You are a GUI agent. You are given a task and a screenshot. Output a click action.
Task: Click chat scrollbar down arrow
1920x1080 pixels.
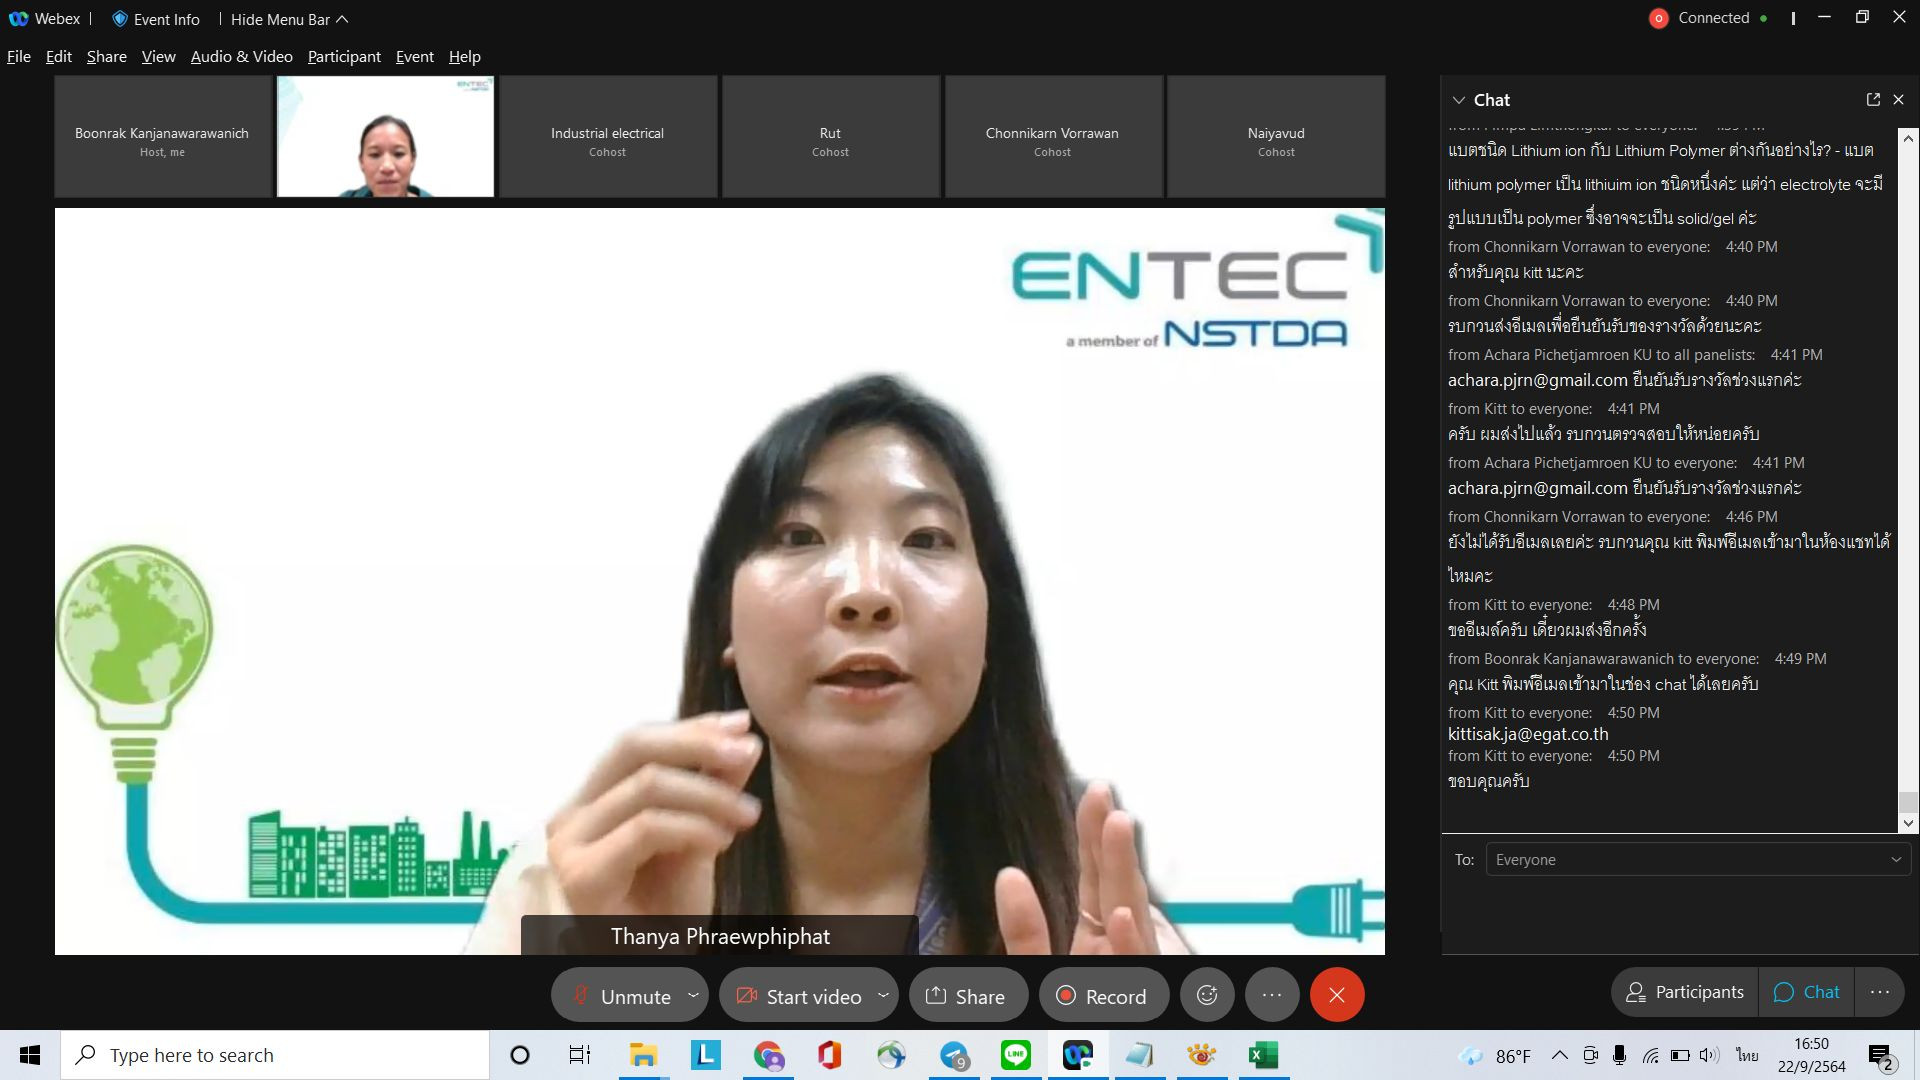tap(1908, 823)
